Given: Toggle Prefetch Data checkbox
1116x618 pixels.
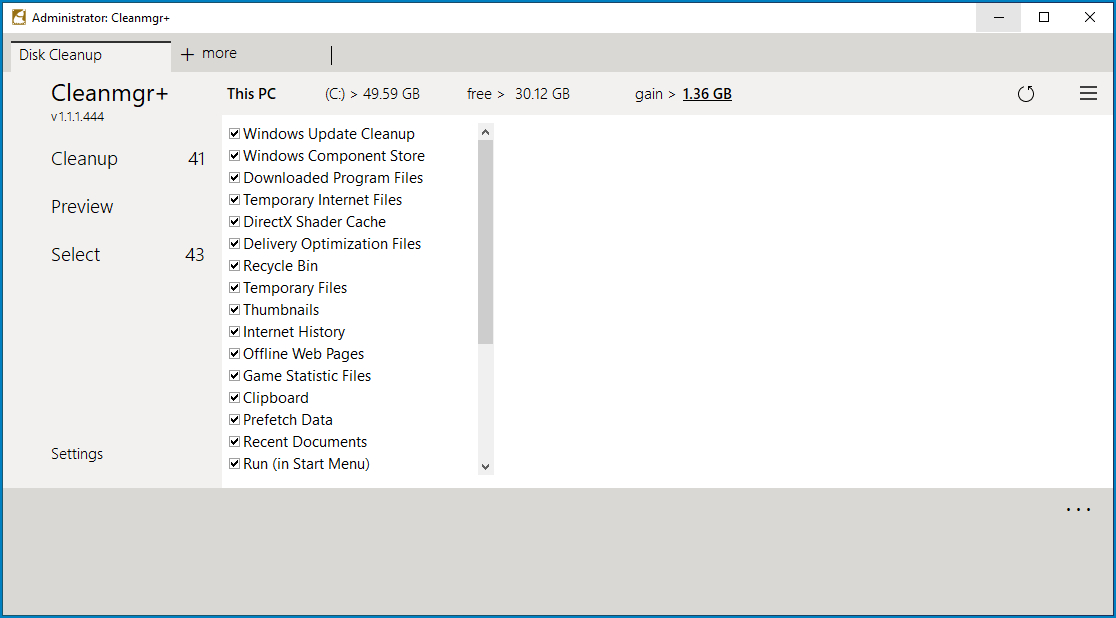Looking at the screenshot, I should click(x=234, y=421).
